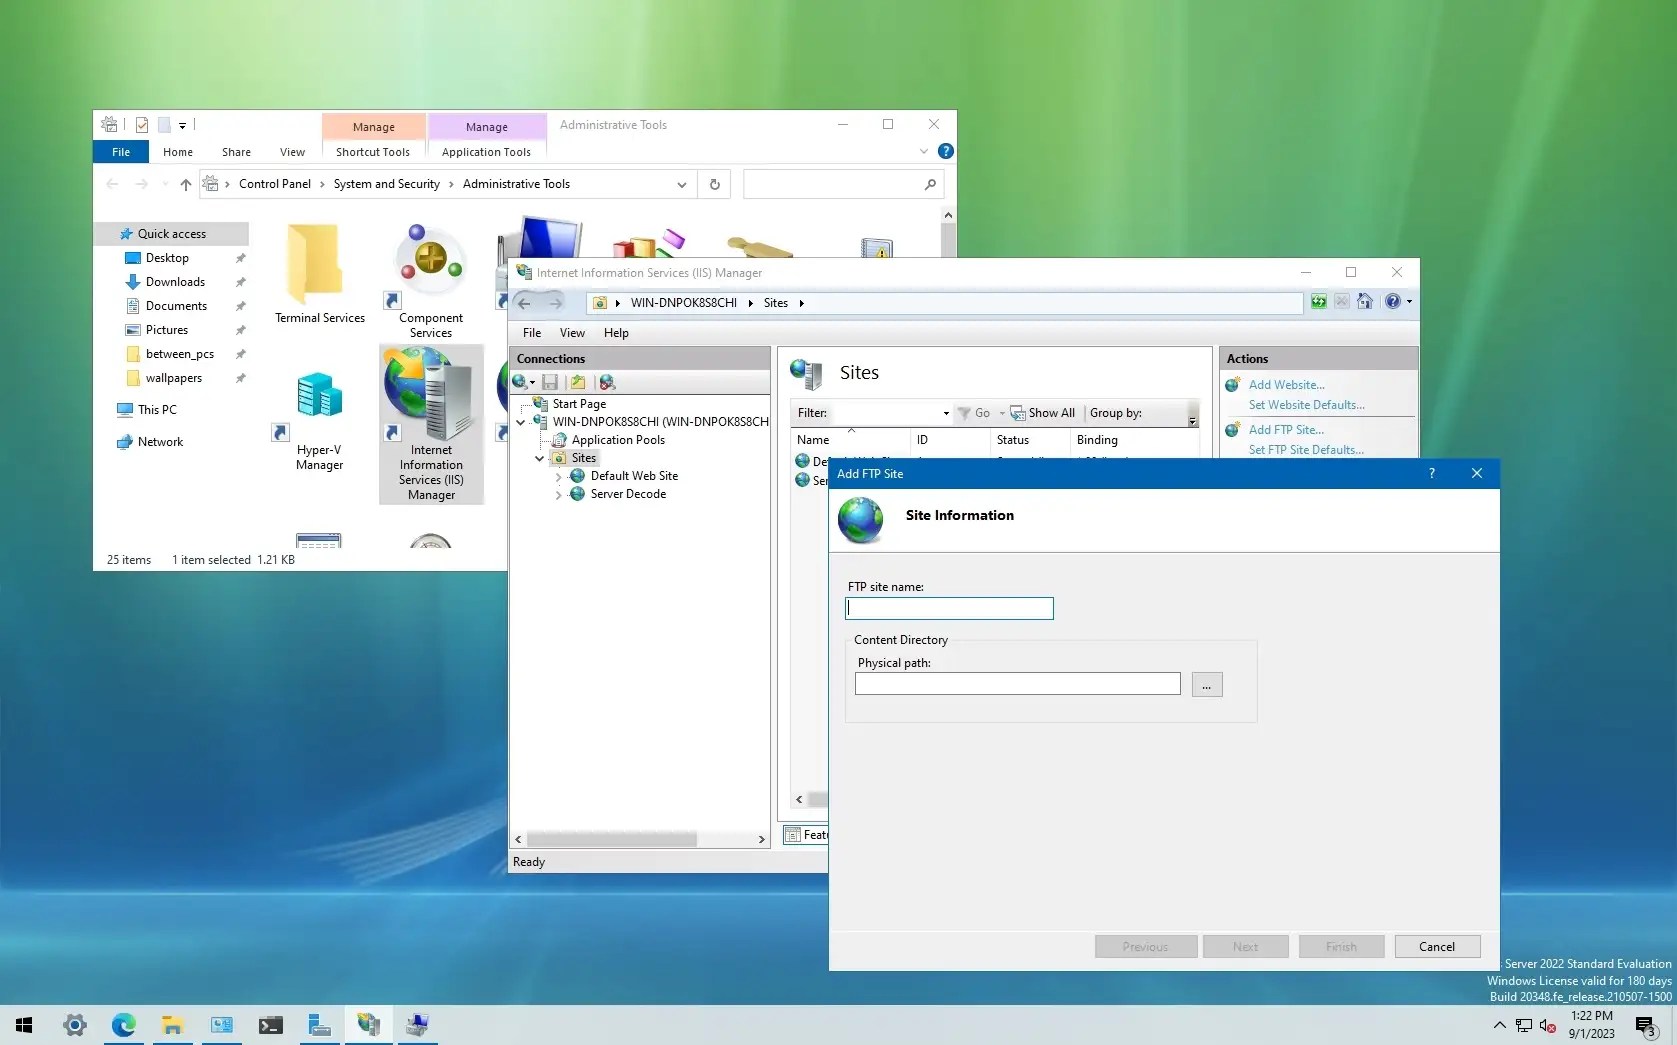Open Hyper-V Manager from Administrative Tools
The image size is (1677, 1045).
click(318, 410)
